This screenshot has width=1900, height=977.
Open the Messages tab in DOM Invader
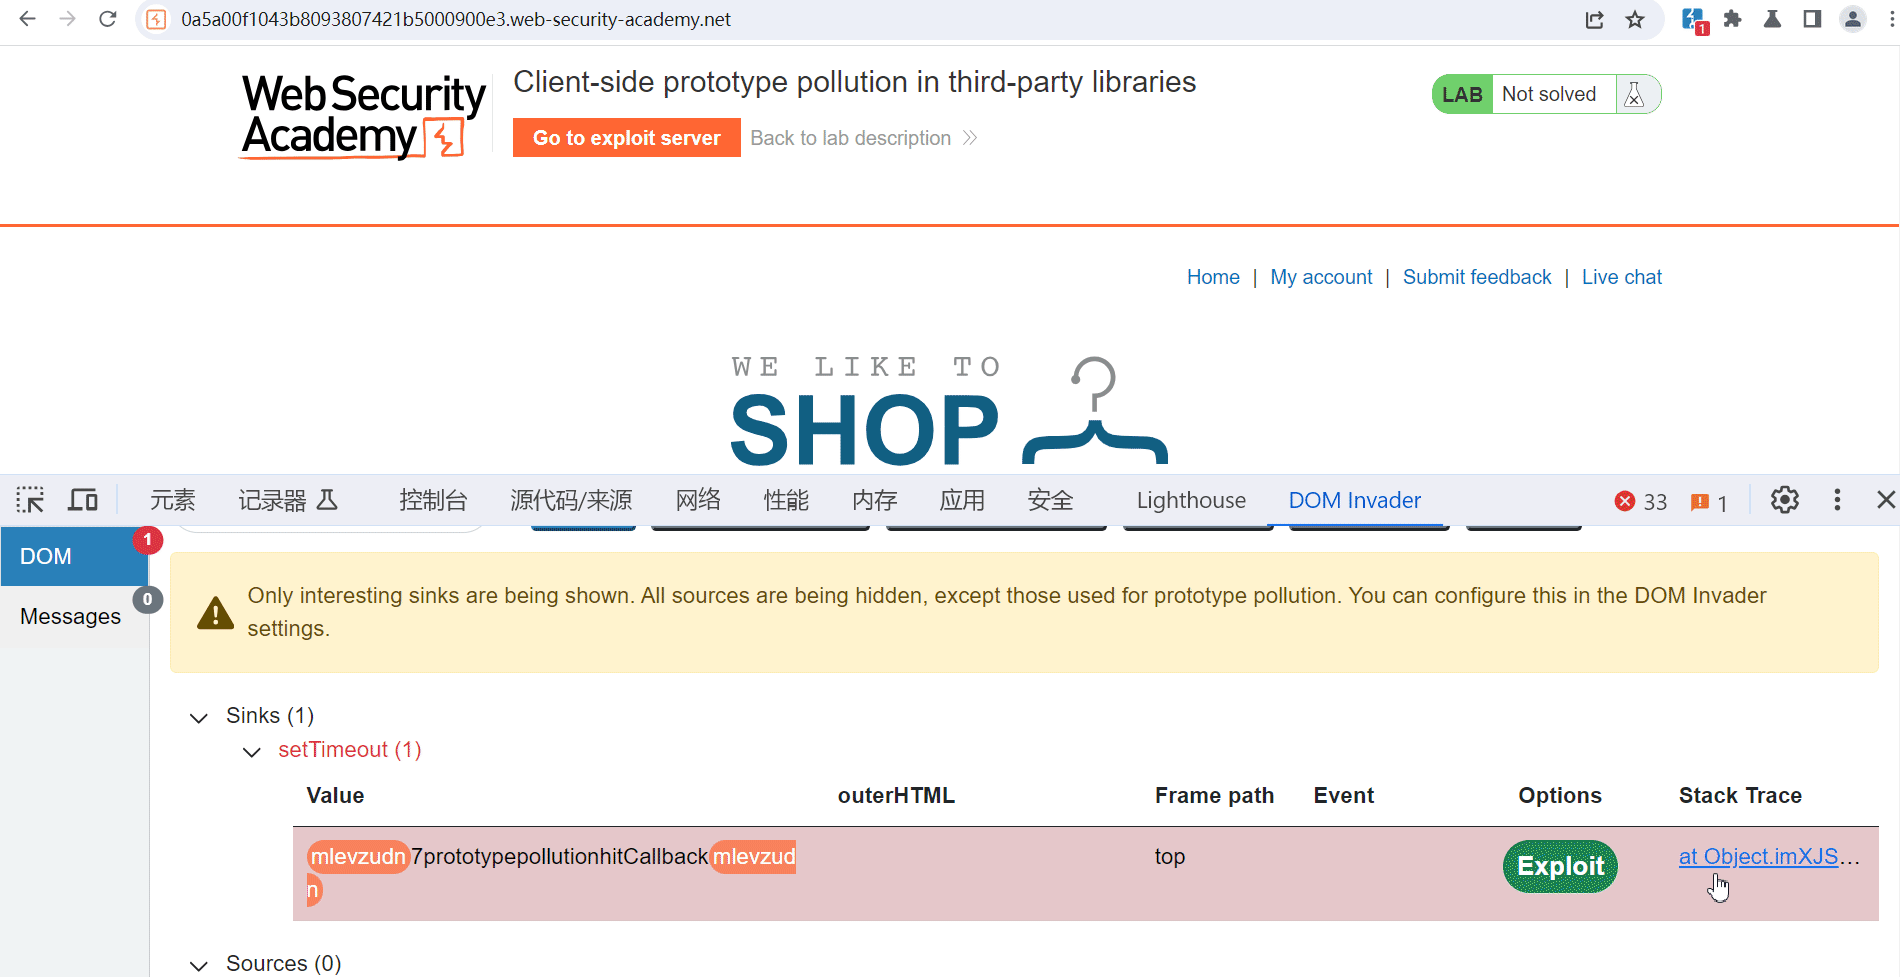pos(71,616)
